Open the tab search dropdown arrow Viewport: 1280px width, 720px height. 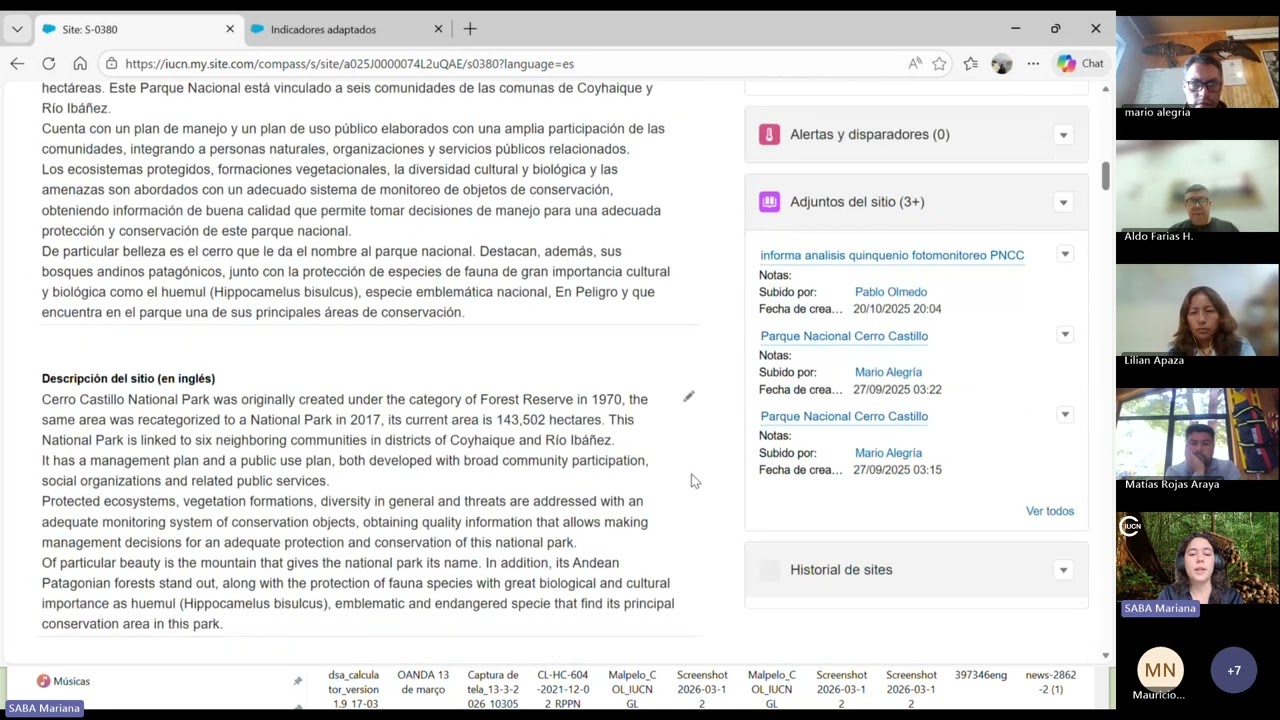point(17,29)
